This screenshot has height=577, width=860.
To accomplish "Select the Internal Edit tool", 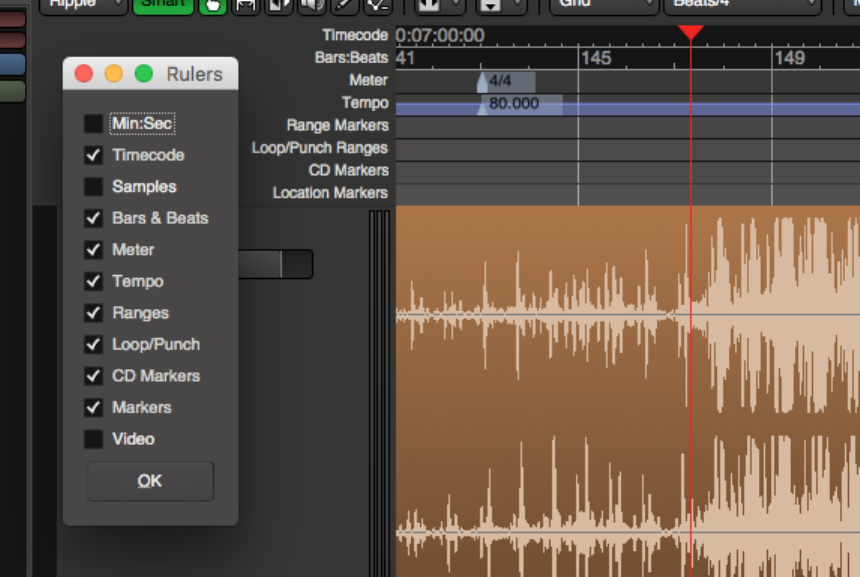I will point(377,5).
